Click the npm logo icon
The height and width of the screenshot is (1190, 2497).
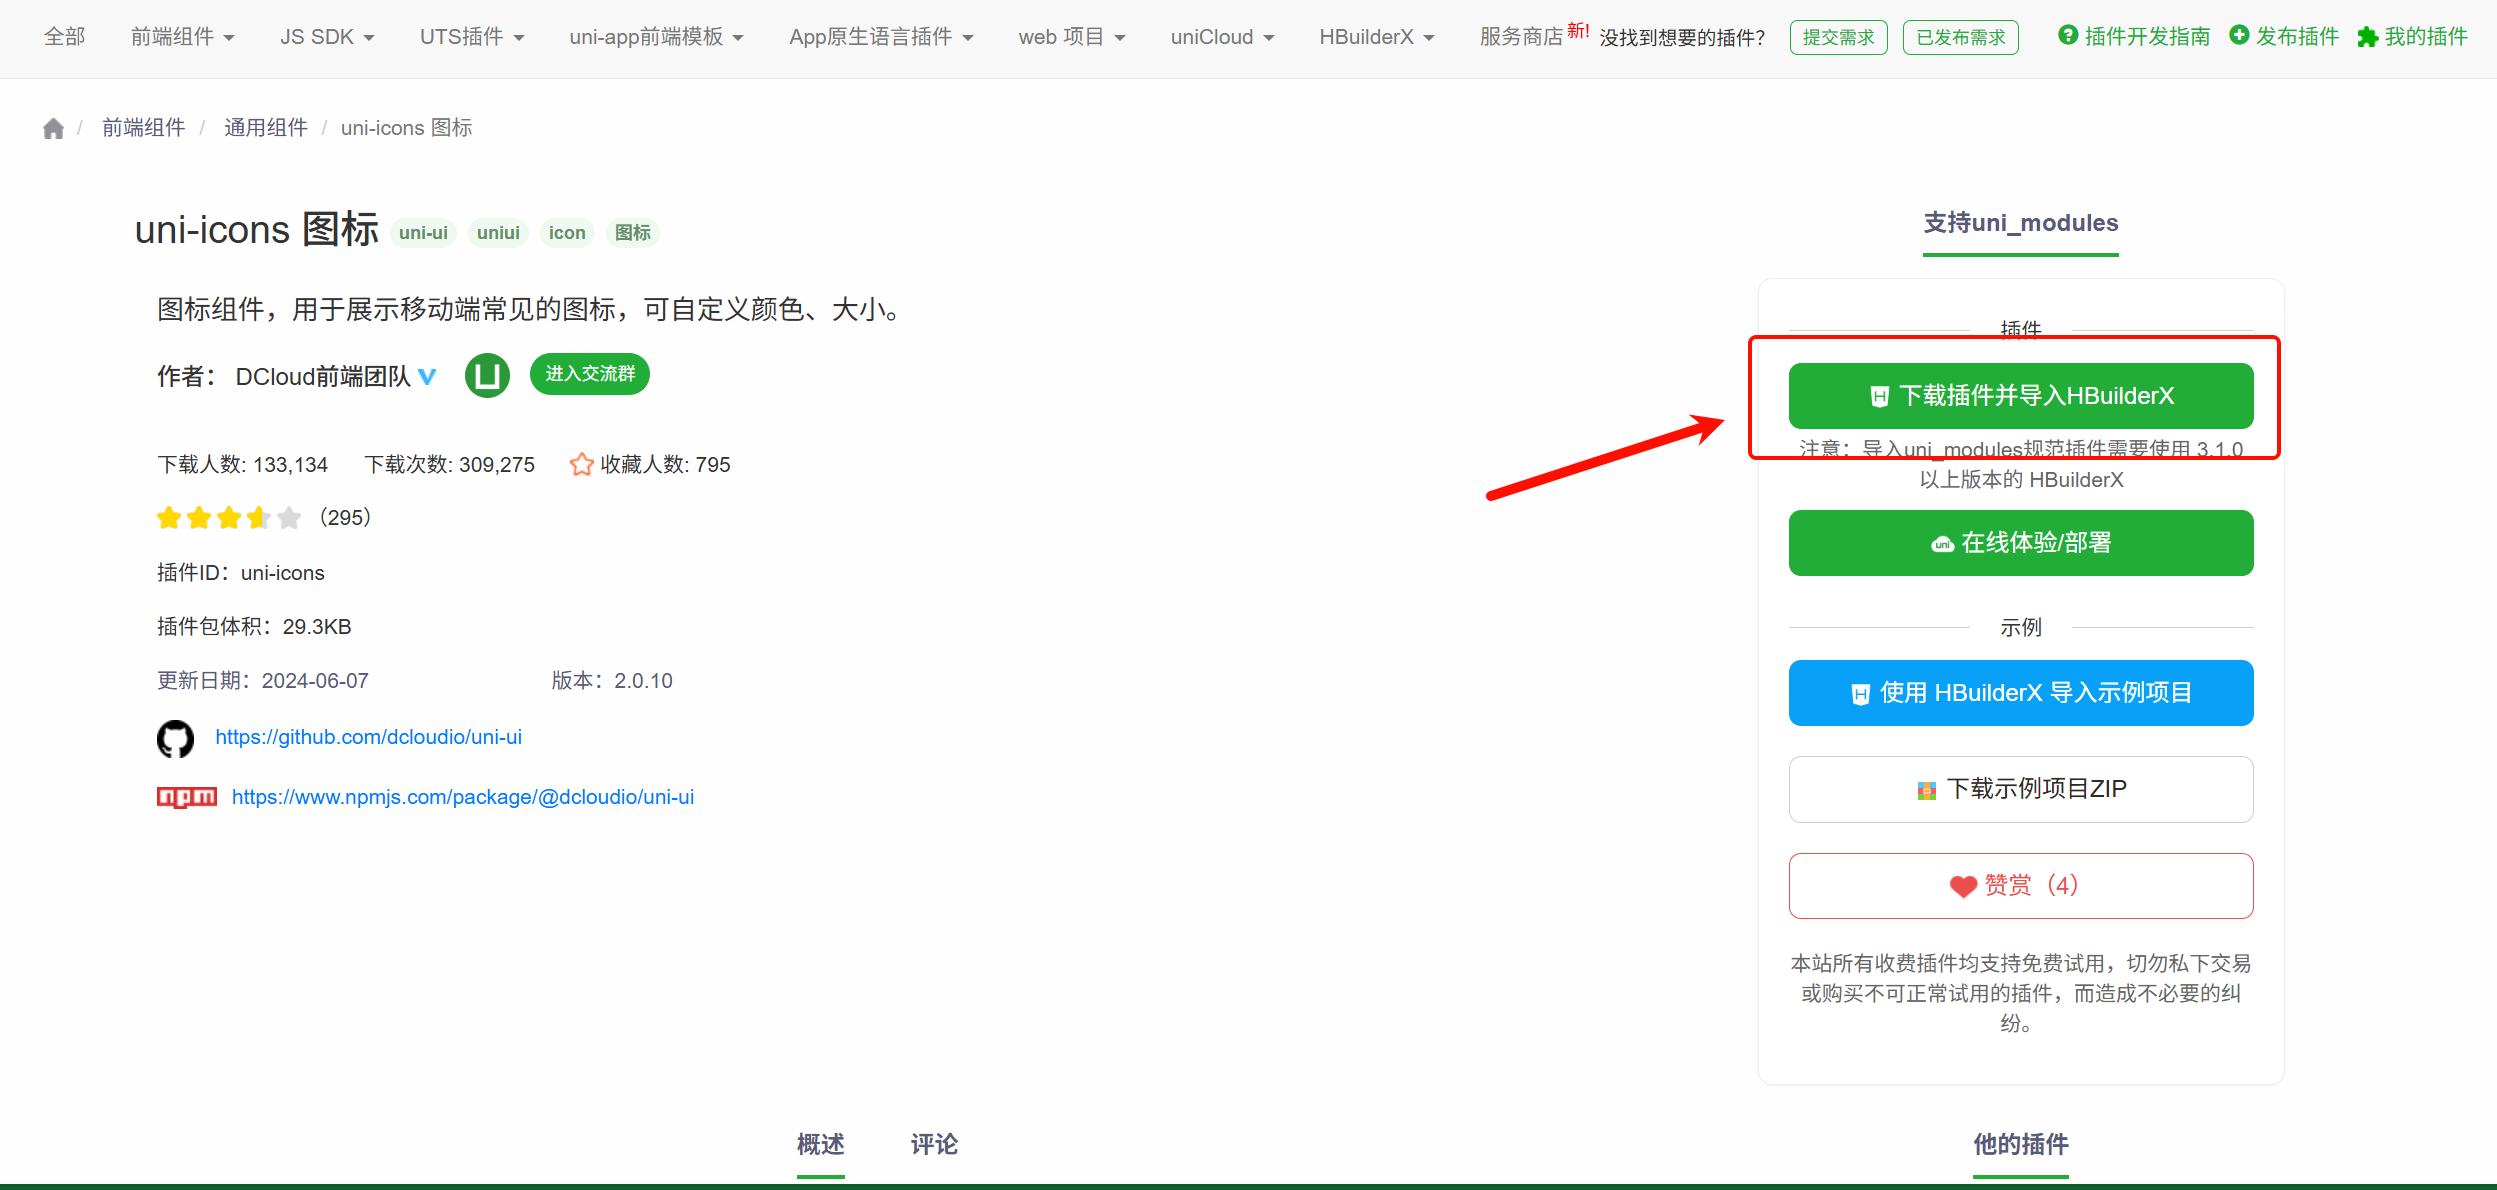(187, 797)
